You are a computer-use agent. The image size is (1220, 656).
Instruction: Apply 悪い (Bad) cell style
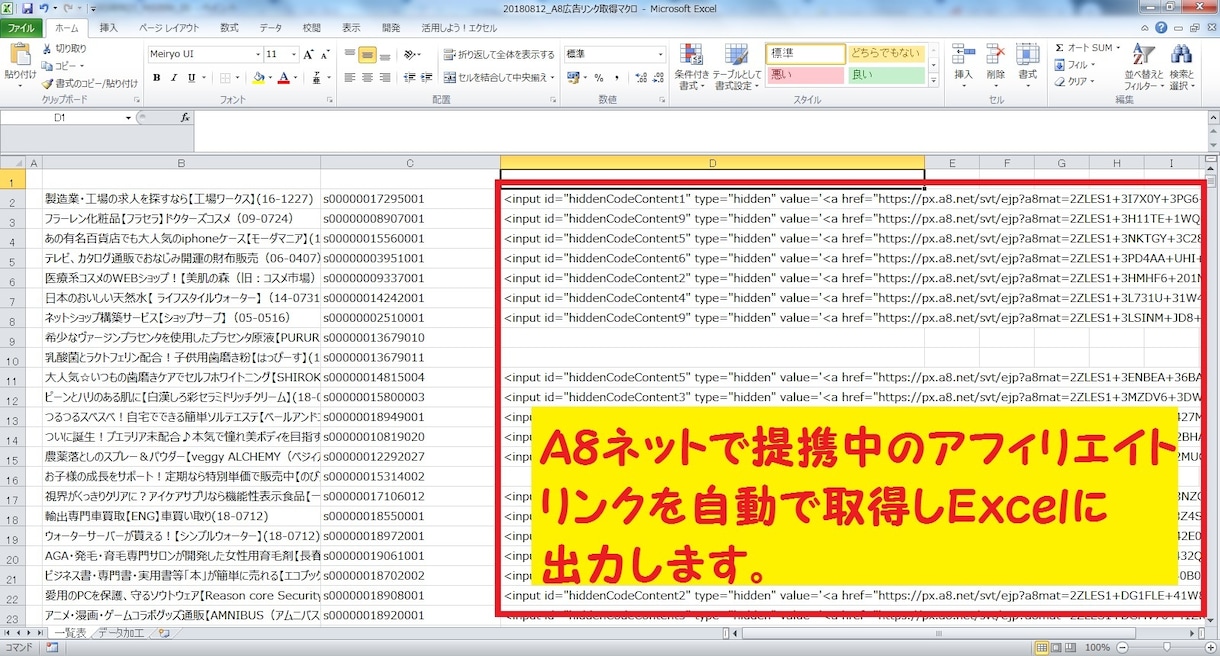806,74
